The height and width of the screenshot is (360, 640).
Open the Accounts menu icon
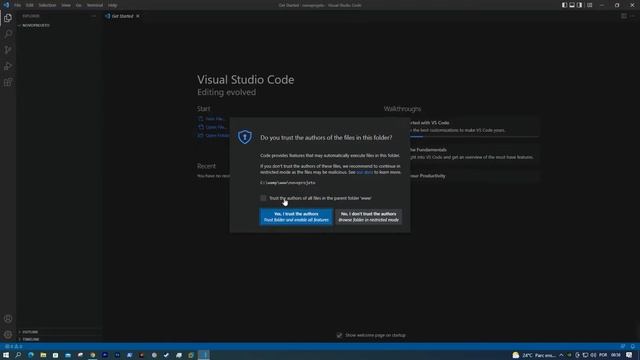click(x=8, y=319)
